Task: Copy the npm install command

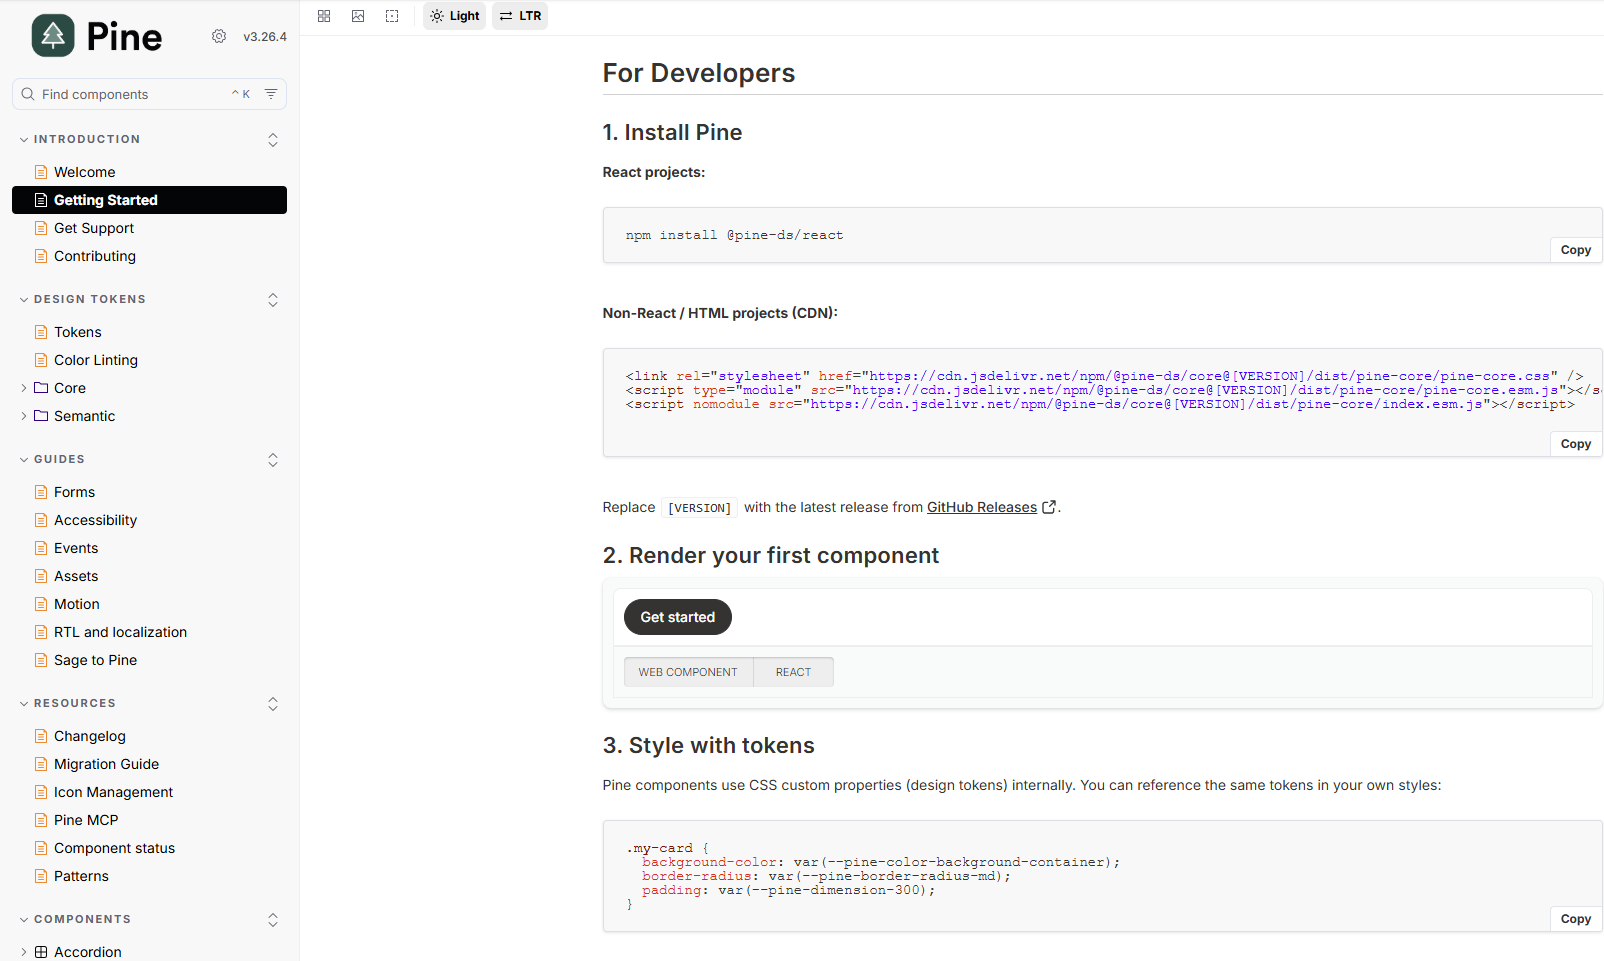Action: pyautogui.click(x=1575, y=250)
